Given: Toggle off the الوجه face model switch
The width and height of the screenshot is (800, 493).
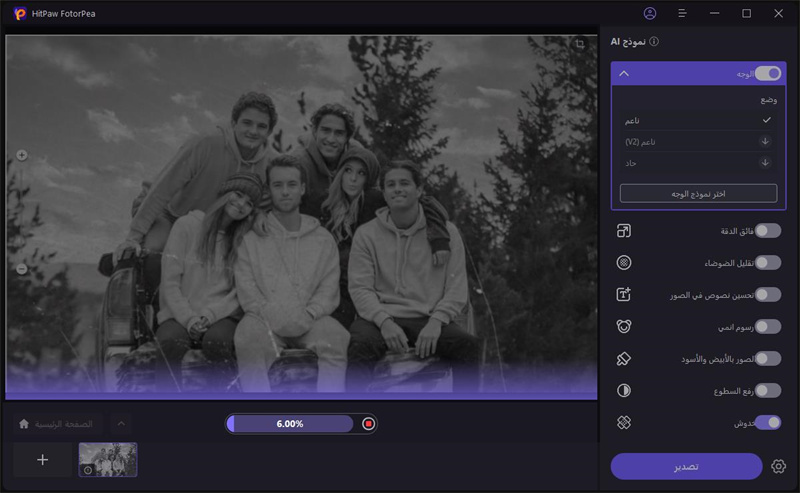Looking at the screenshot, I should tap(768, 73).
